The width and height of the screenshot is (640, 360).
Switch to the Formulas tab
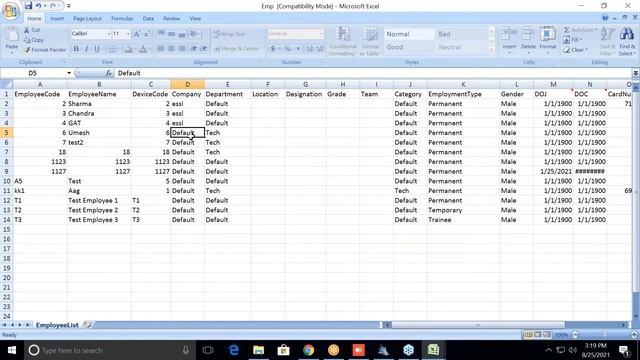(122, 19)
